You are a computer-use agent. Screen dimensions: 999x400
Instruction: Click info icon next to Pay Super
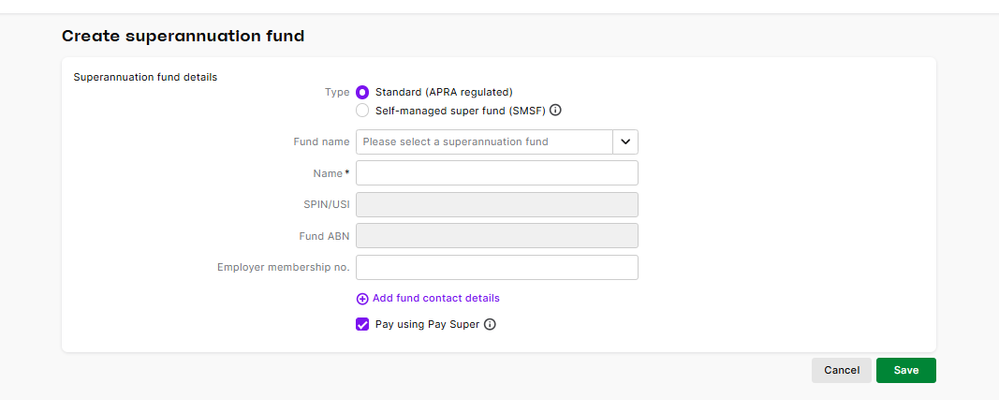click(490, 324)
